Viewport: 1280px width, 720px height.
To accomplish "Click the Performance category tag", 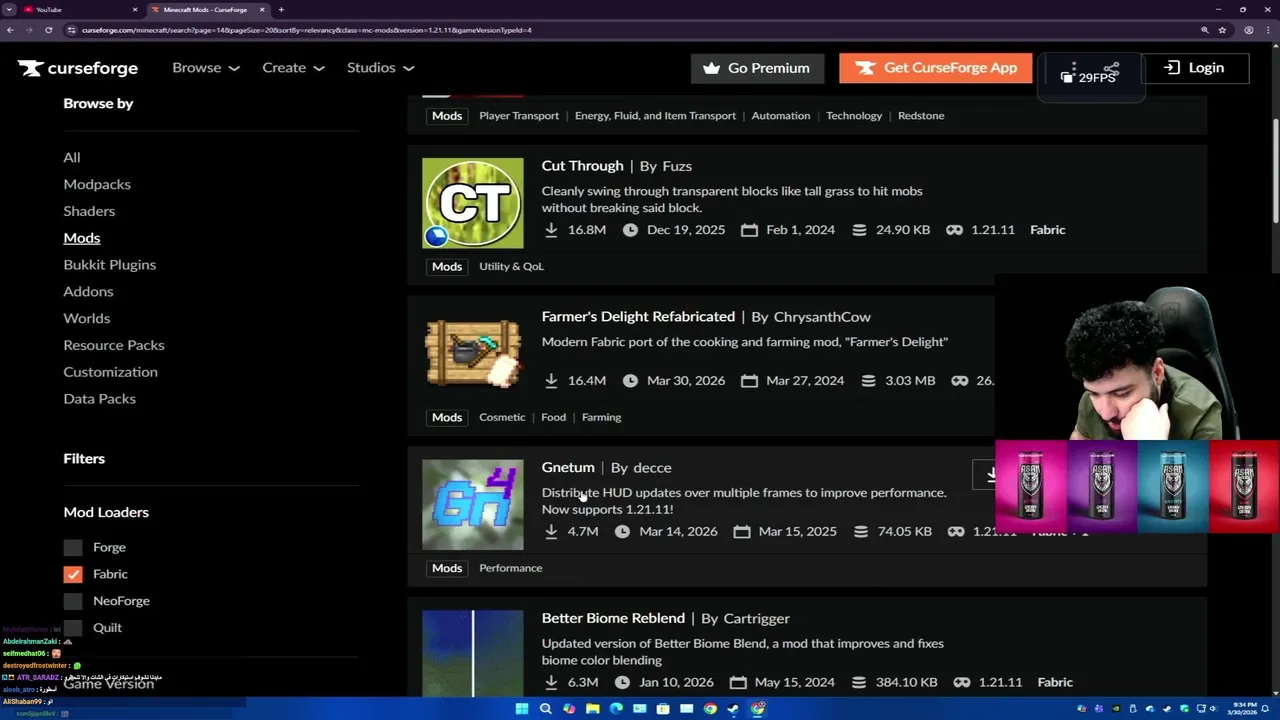I will point(510,568).
